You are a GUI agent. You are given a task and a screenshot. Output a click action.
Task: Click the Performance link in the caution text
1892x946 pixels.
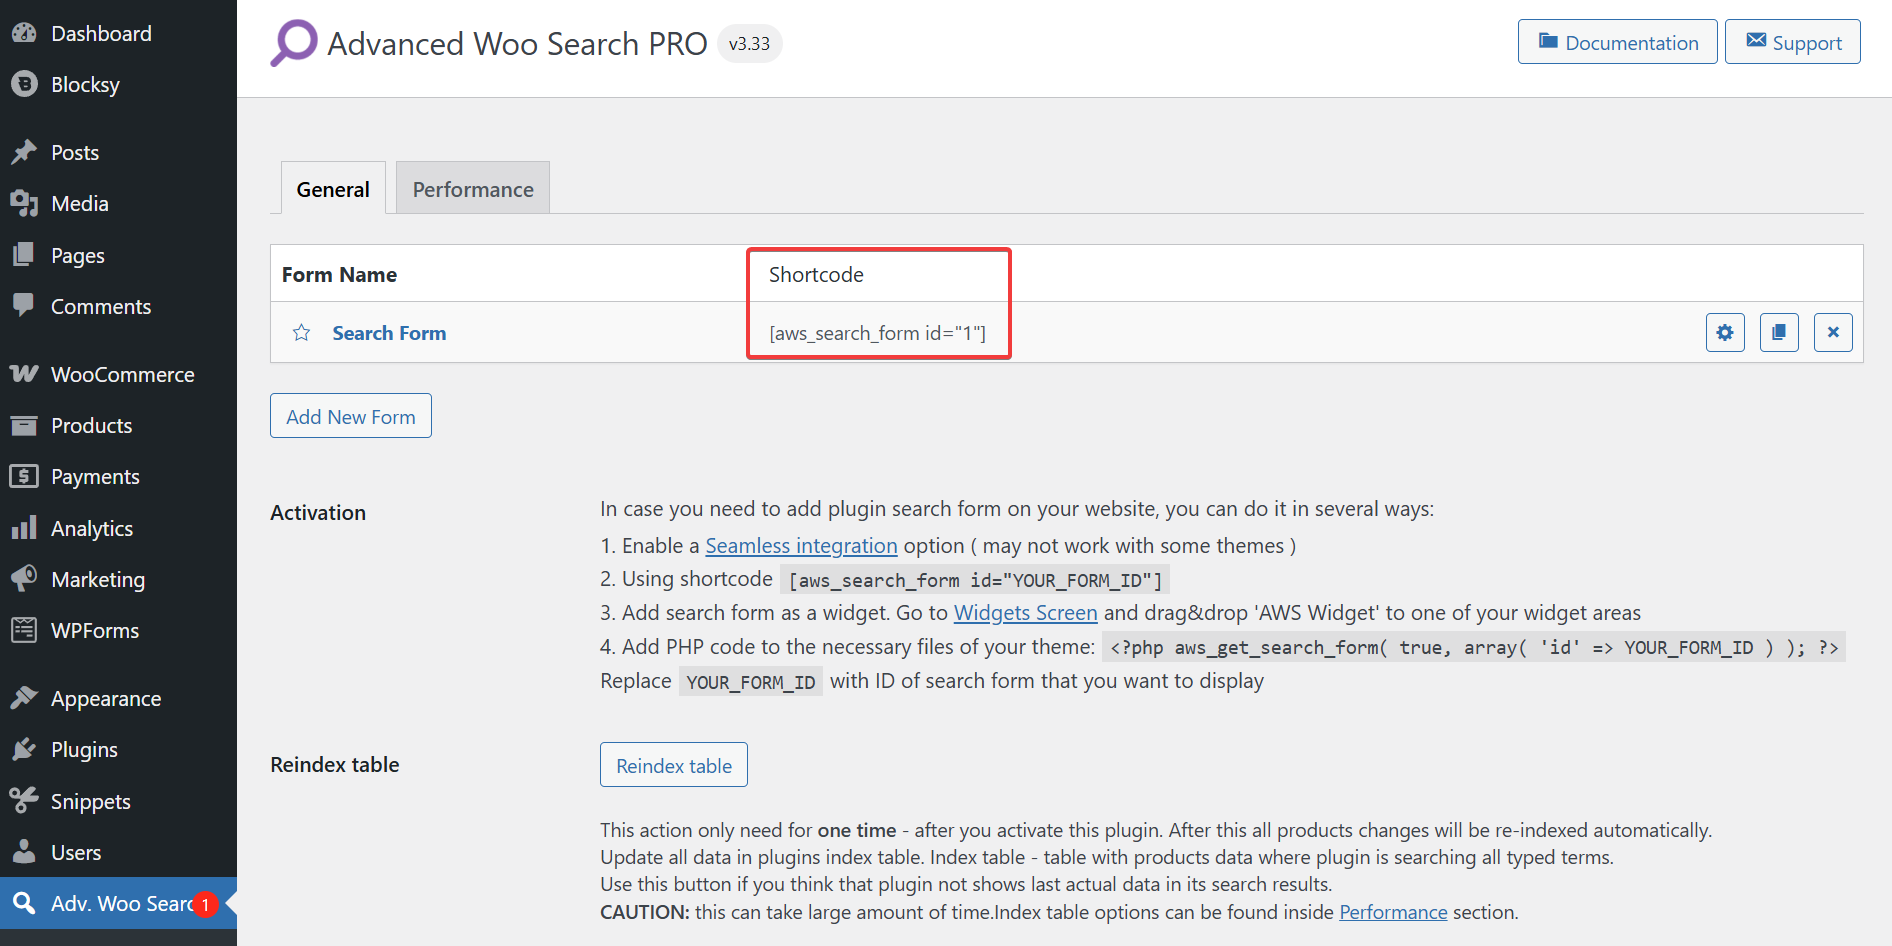tap(1393, 912)
